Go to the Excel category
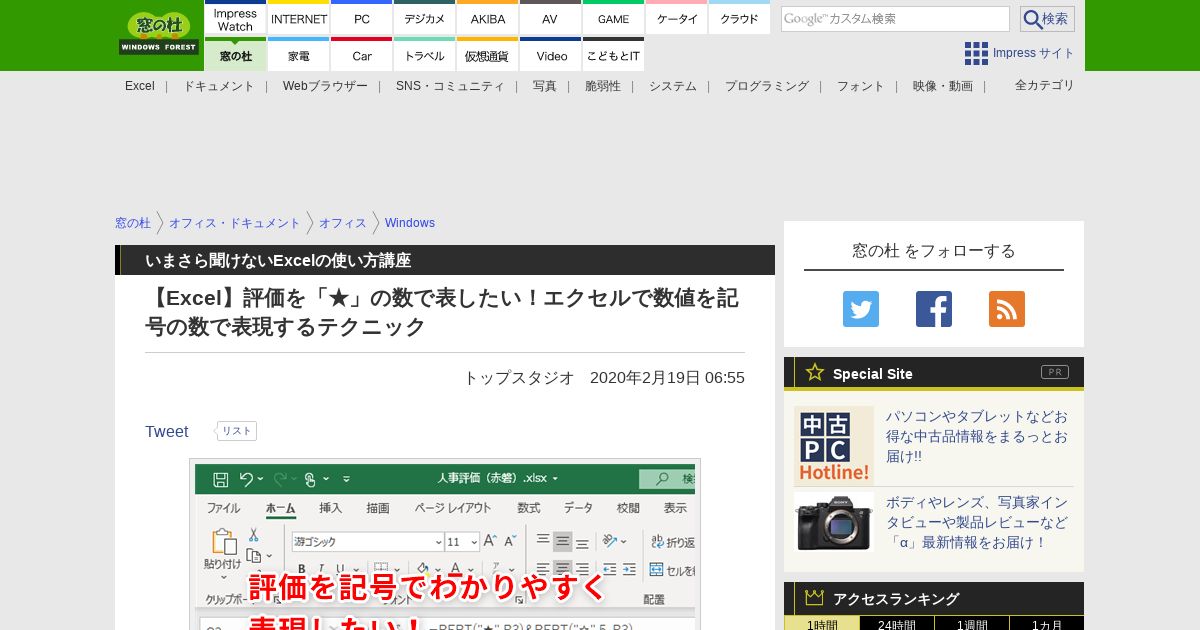 140,86
